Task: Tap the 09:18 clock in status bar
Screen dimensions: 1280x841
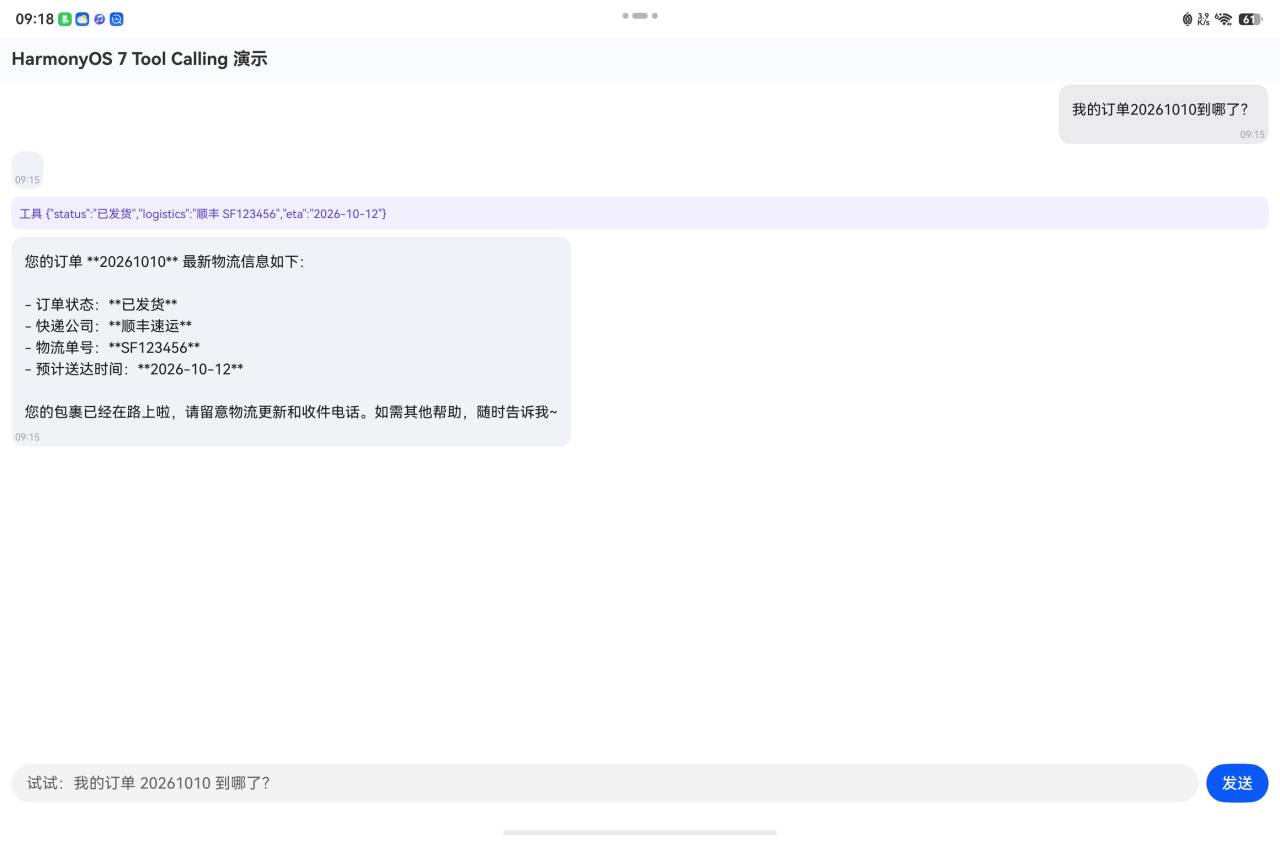Action: 34,19
